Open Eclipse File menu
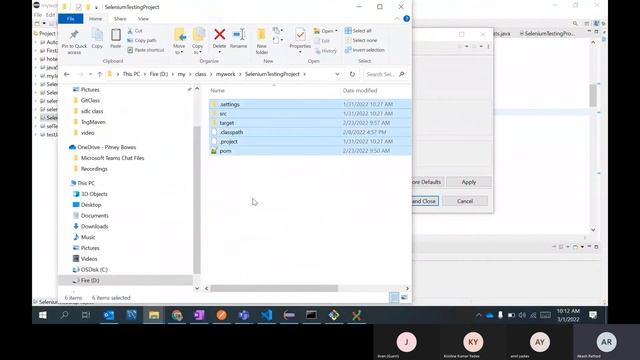The width and height of the screenshot is (640, 360). (38, 15)
